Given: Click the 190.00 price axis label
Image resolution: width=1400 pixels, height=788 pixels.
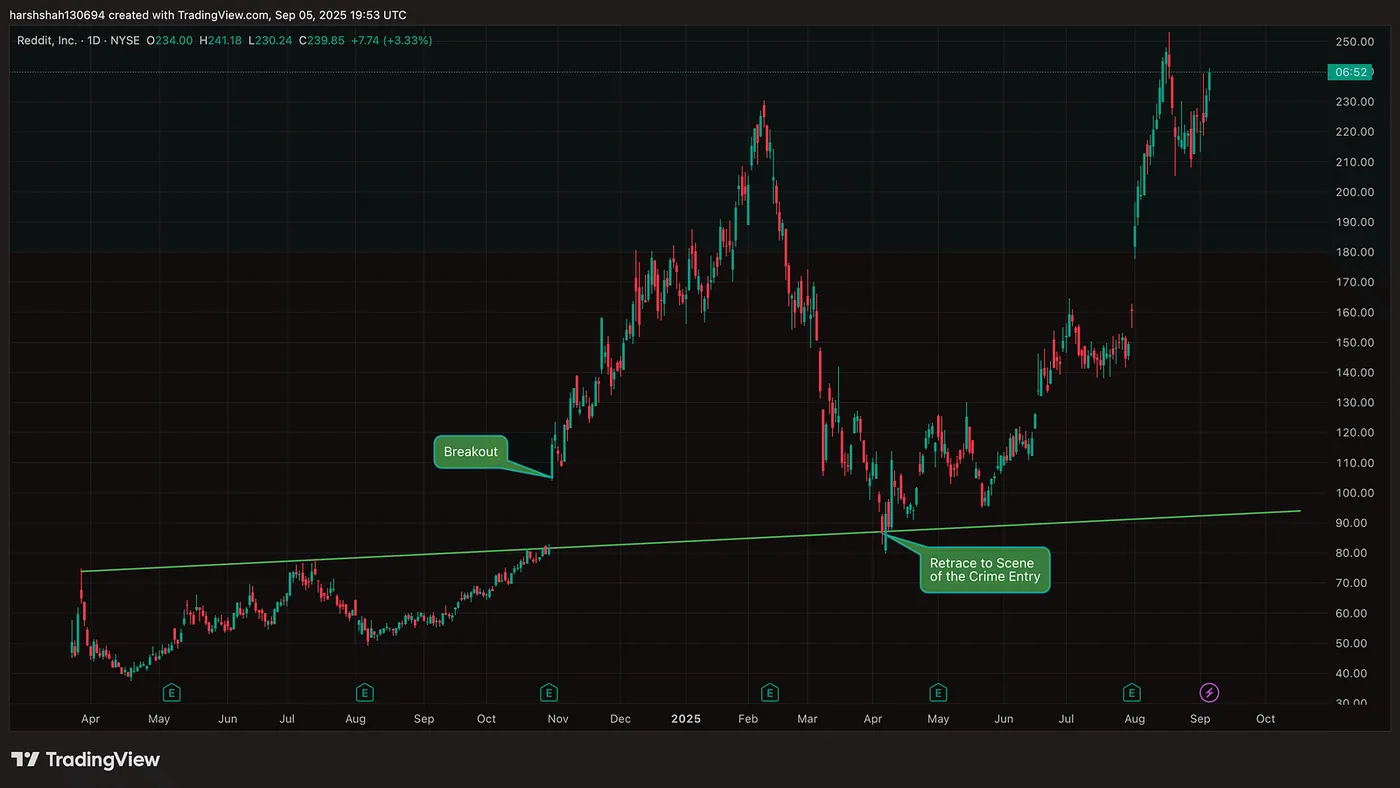Looking at the screenshot, I should point(1354,222).
